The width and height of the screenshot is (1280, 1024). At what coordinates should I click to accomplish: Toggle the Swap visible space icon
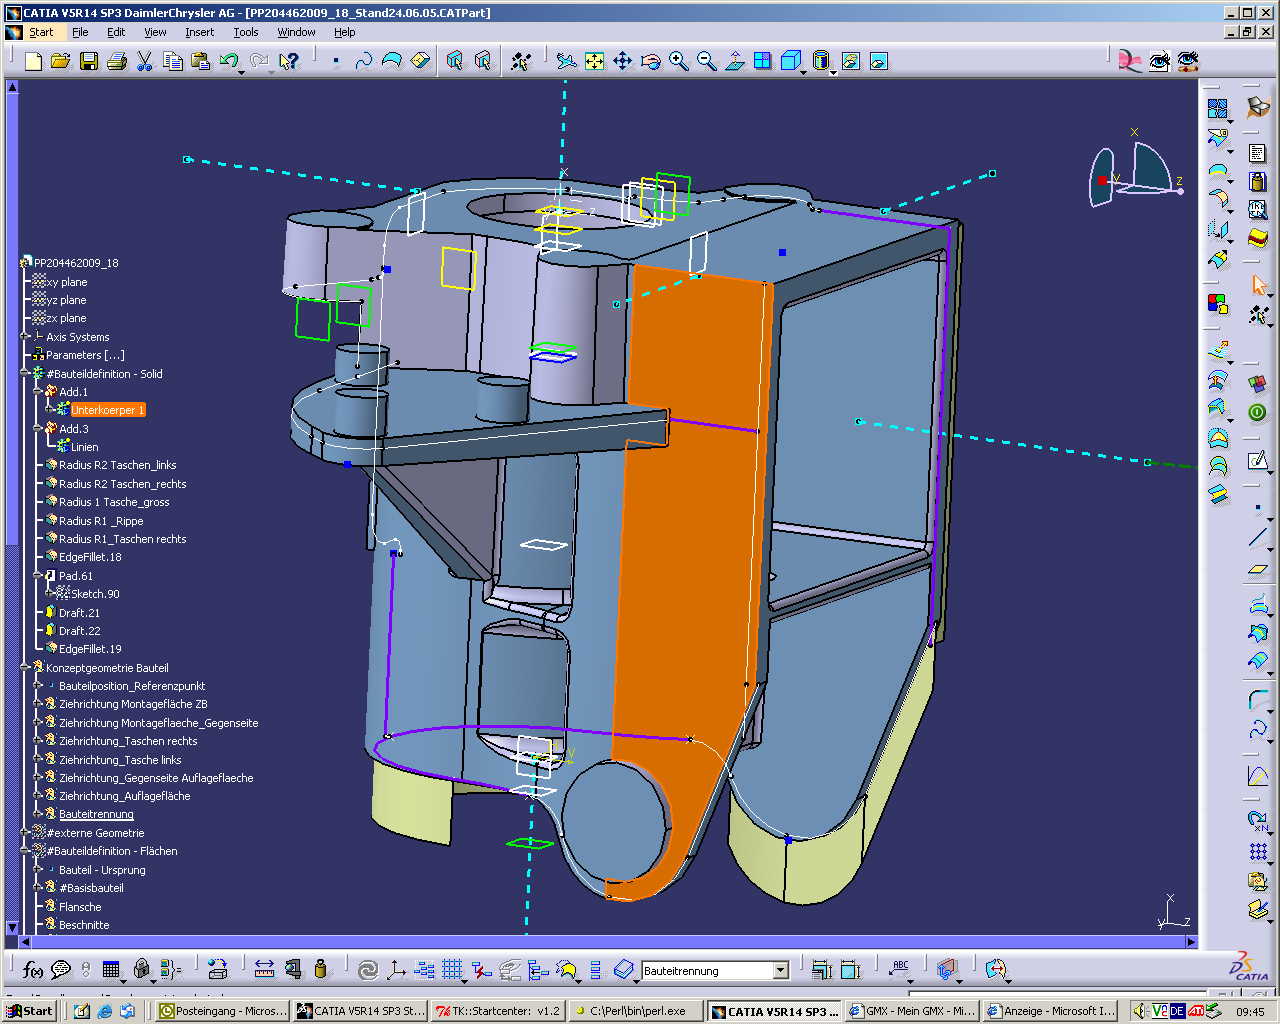pos(1187,62)
